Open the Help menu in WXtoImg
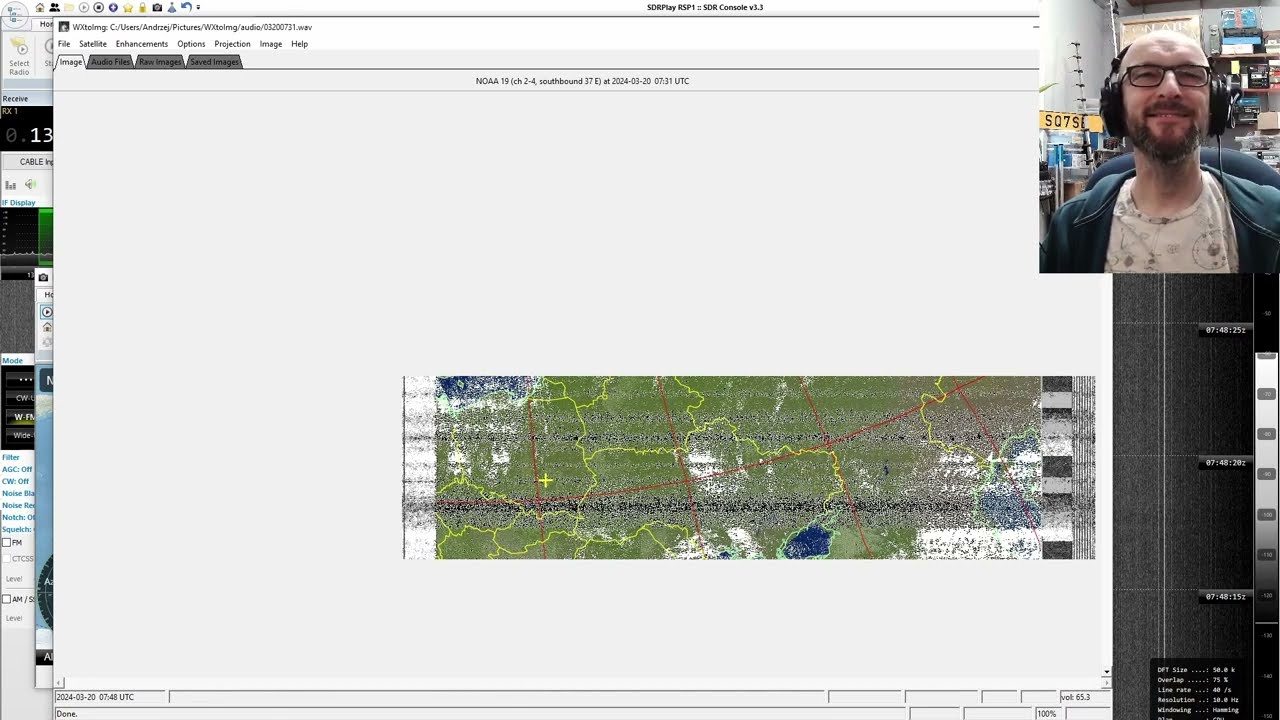Viewport: 1280px width, 720px height. pos(299,44)
